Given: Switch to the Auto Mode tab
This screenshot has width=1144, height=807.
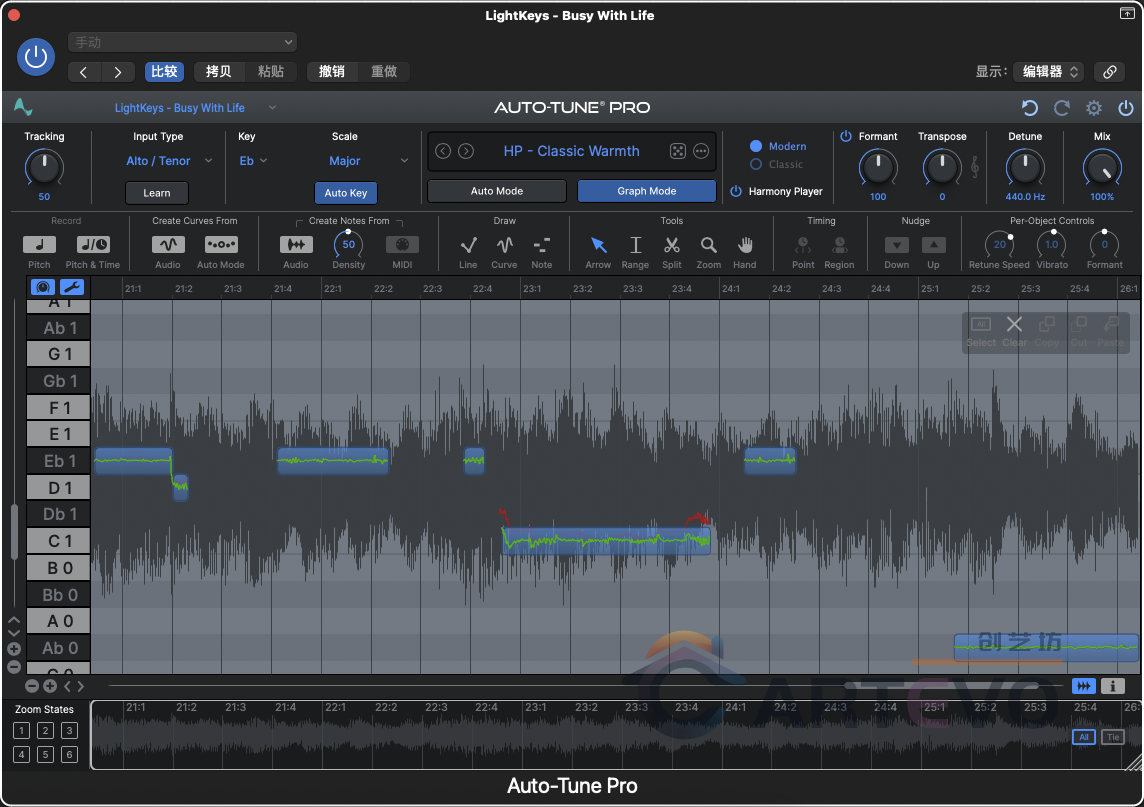Looking at the screenshot, I should tap(496, 191).
